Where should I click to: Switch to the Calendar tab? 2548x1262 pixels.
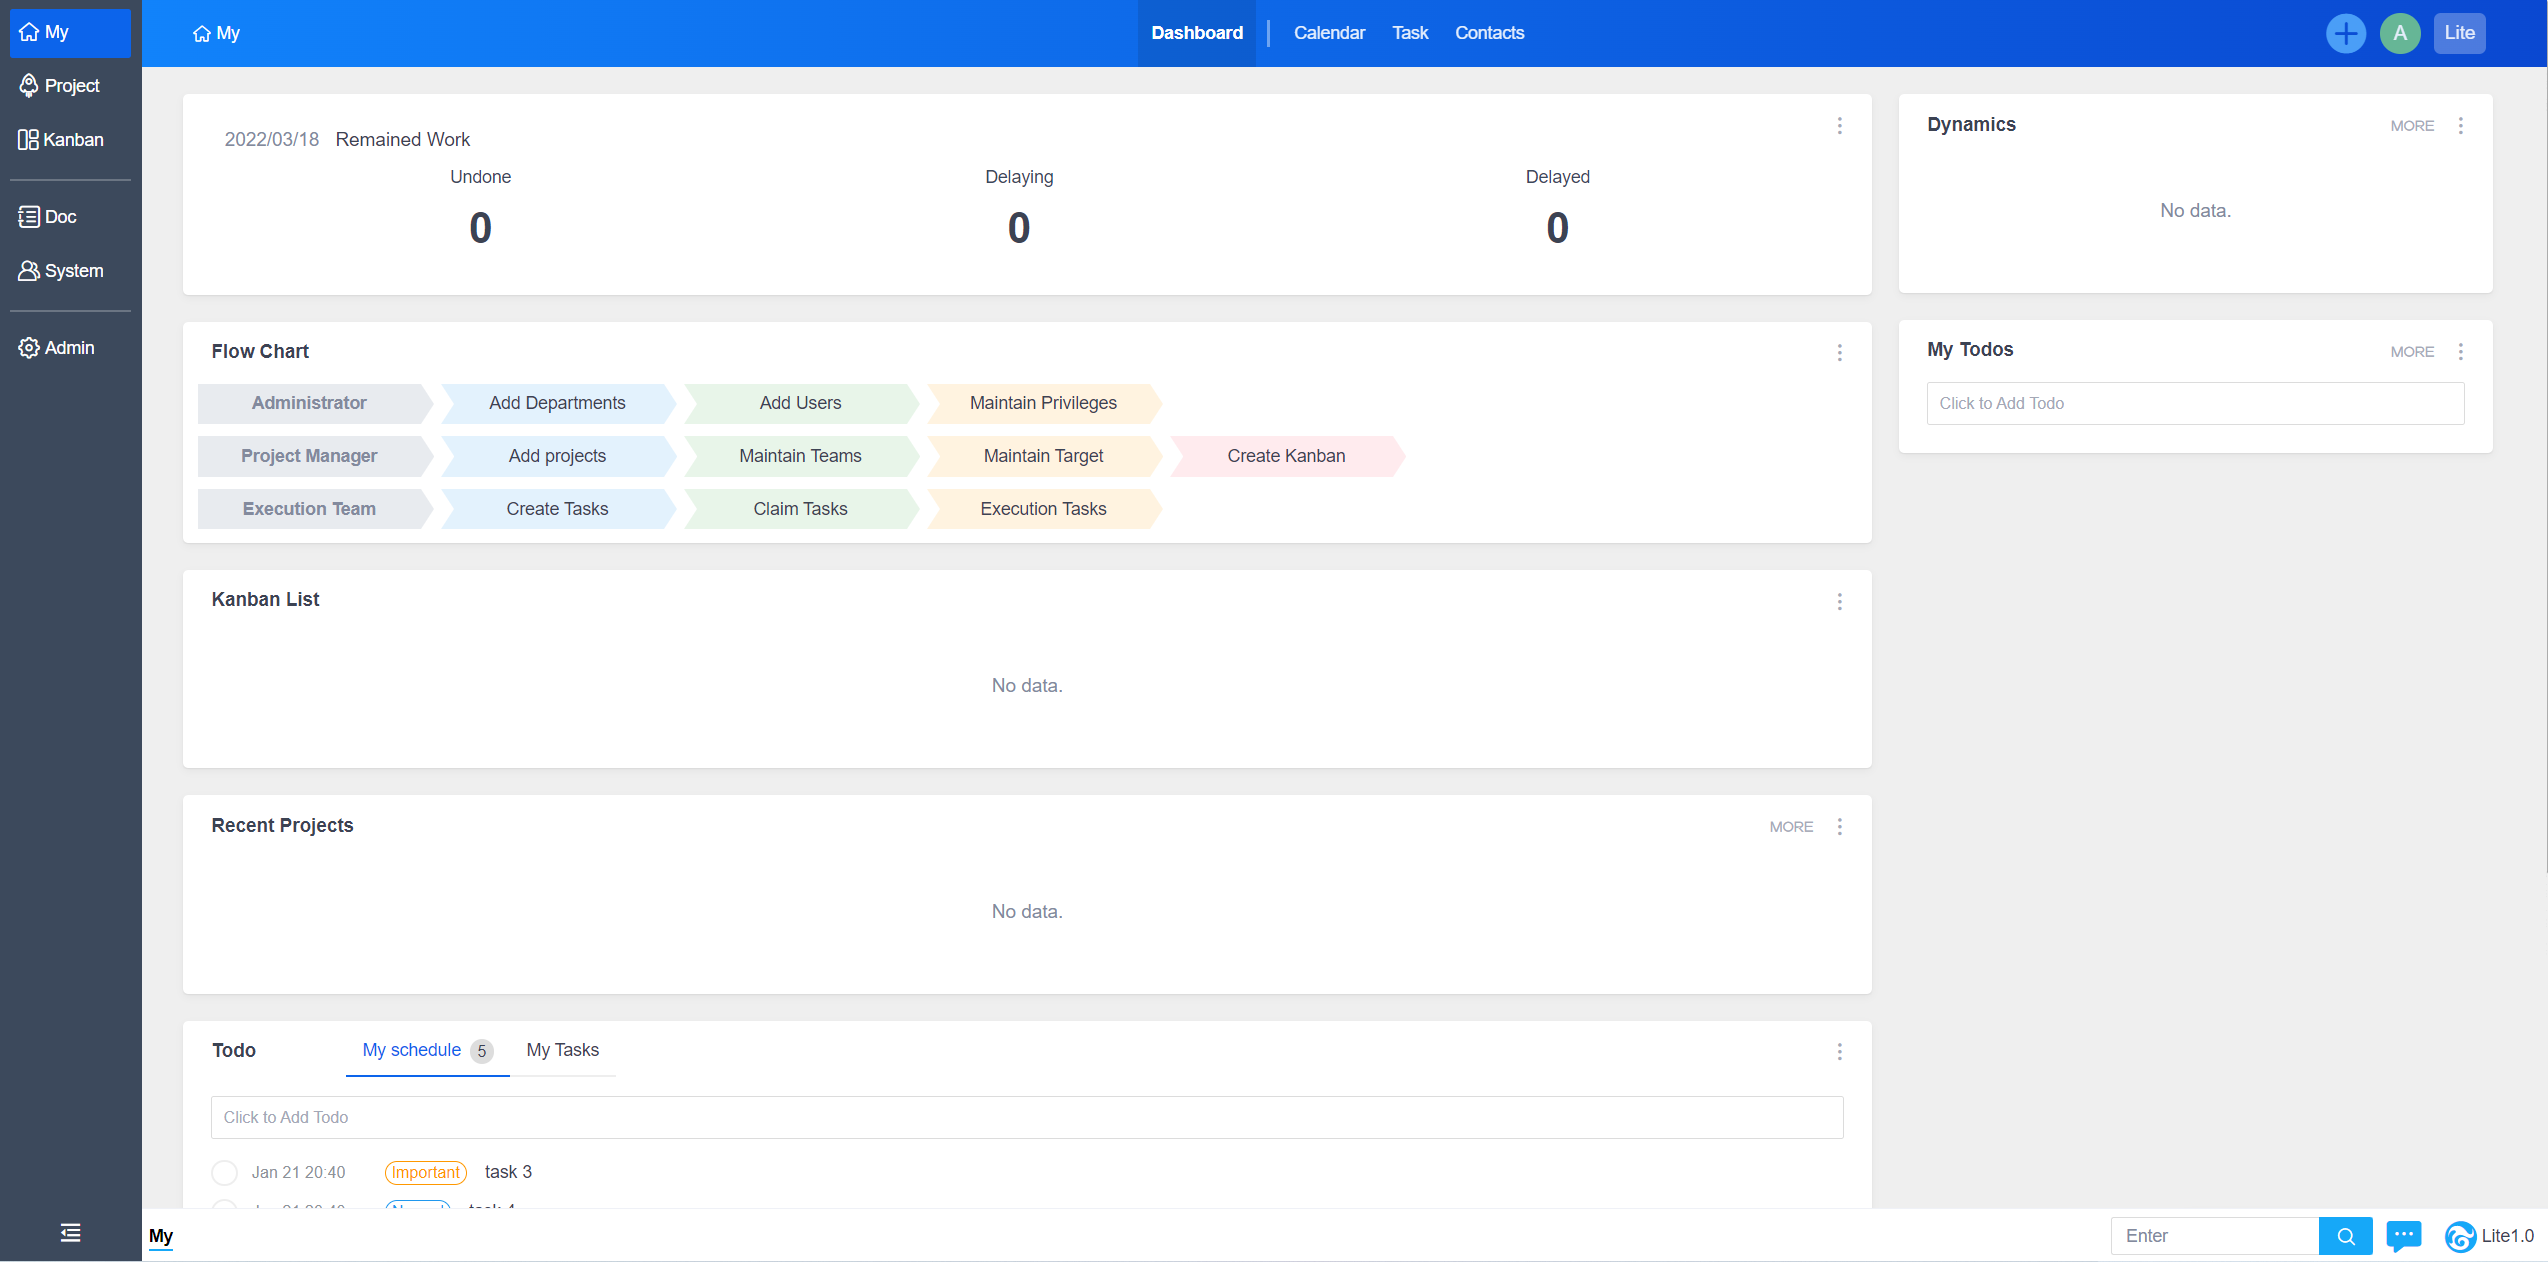point(1329,33)
